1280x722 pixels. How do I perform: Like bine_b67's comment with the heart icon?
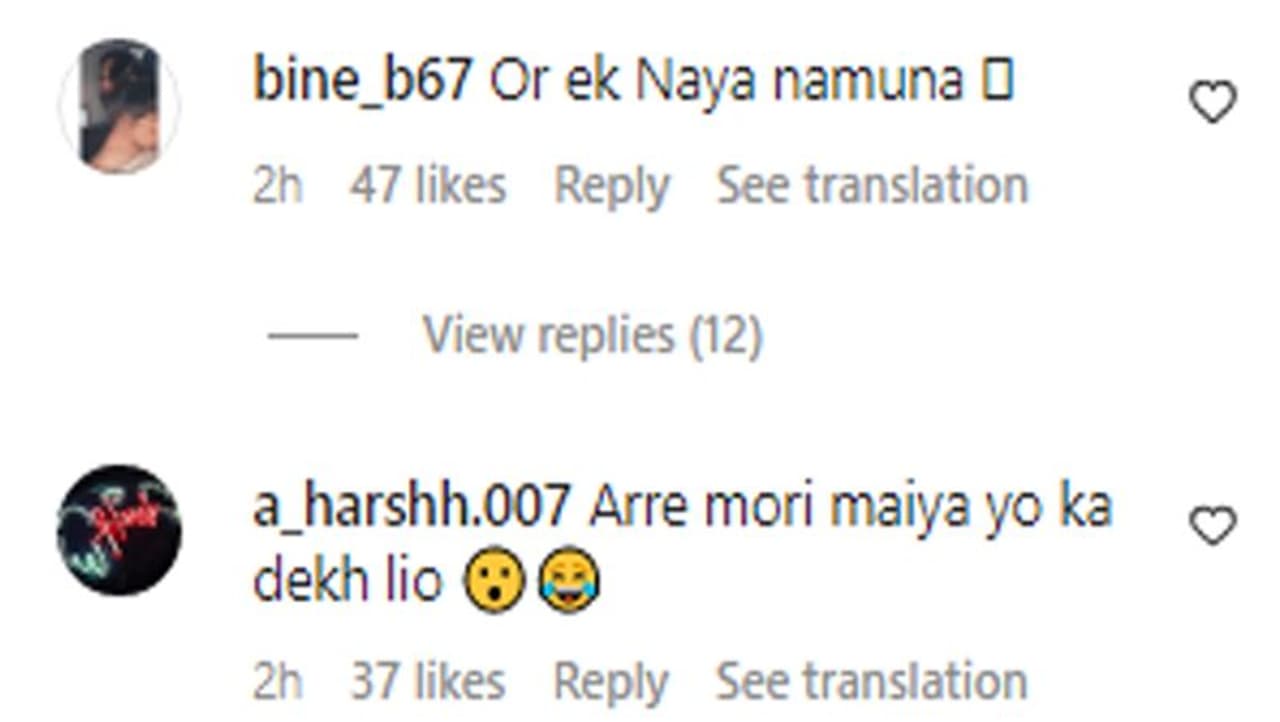1213,102
